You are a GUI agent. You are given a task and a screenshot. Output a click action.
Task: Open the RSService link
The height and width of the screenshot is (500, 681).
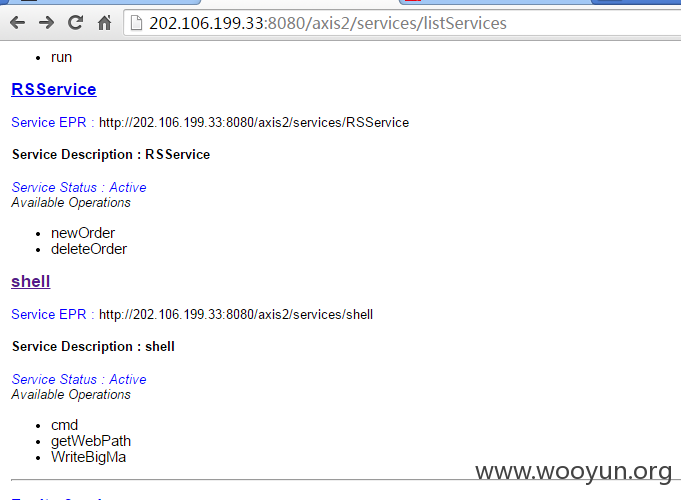(54, 89)
